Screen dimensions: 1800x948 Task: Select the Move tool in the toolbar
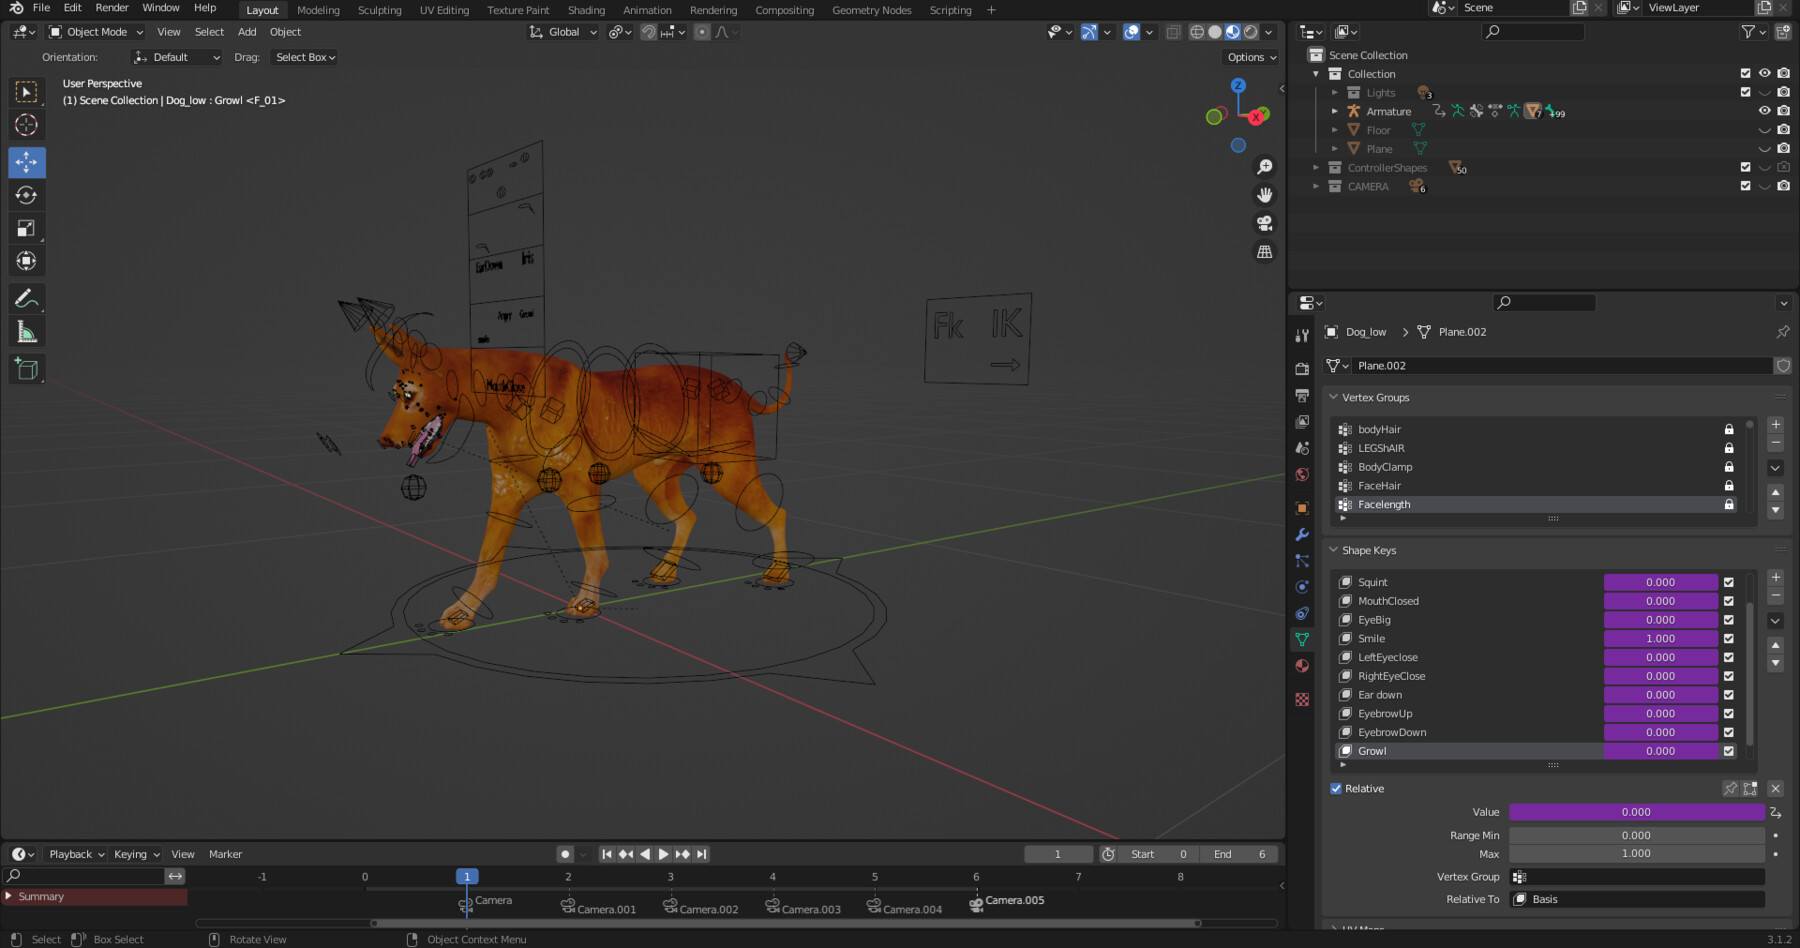point(27,162)
